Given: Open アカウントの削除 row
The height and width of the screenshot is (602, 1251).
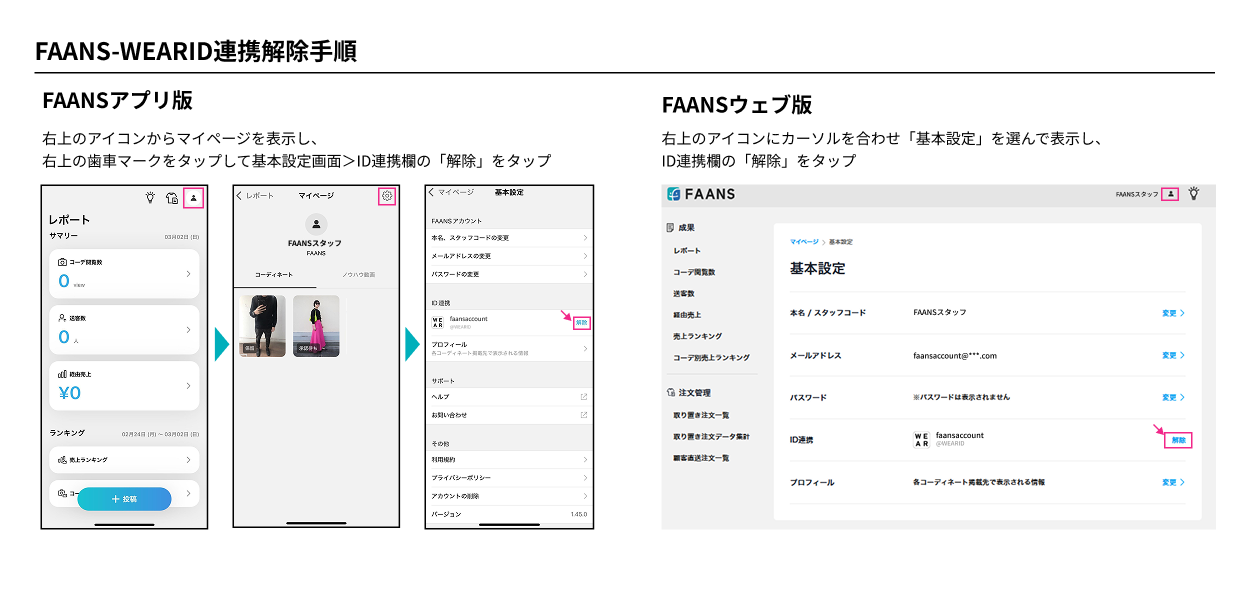Looking at the screenshot, I should click(509, 496).
